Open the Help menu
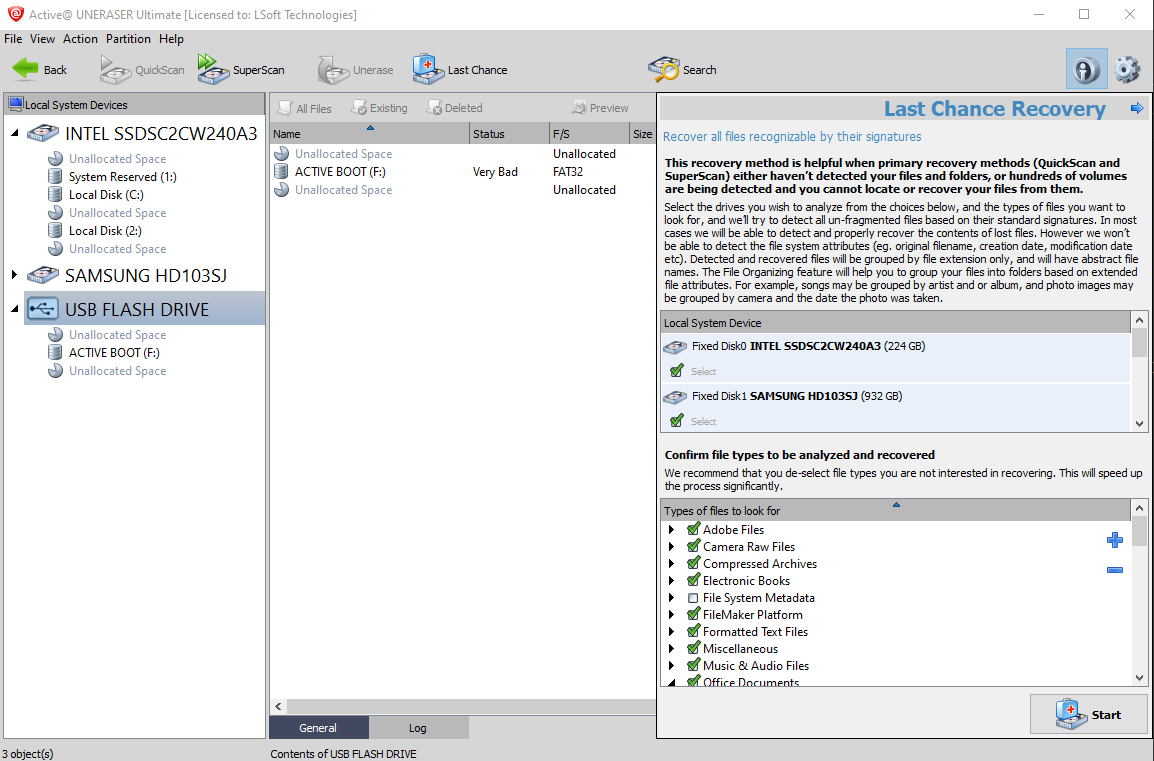 point(171,39)
